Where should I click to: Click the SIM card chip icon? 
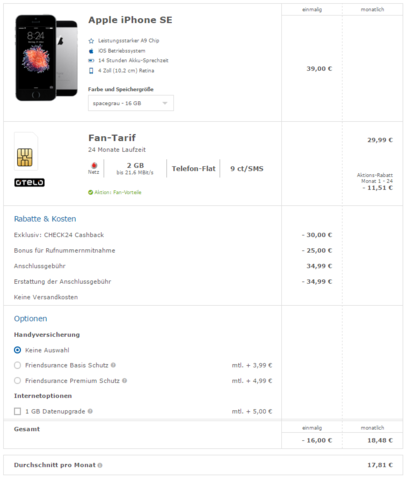[x=25, y=157]
